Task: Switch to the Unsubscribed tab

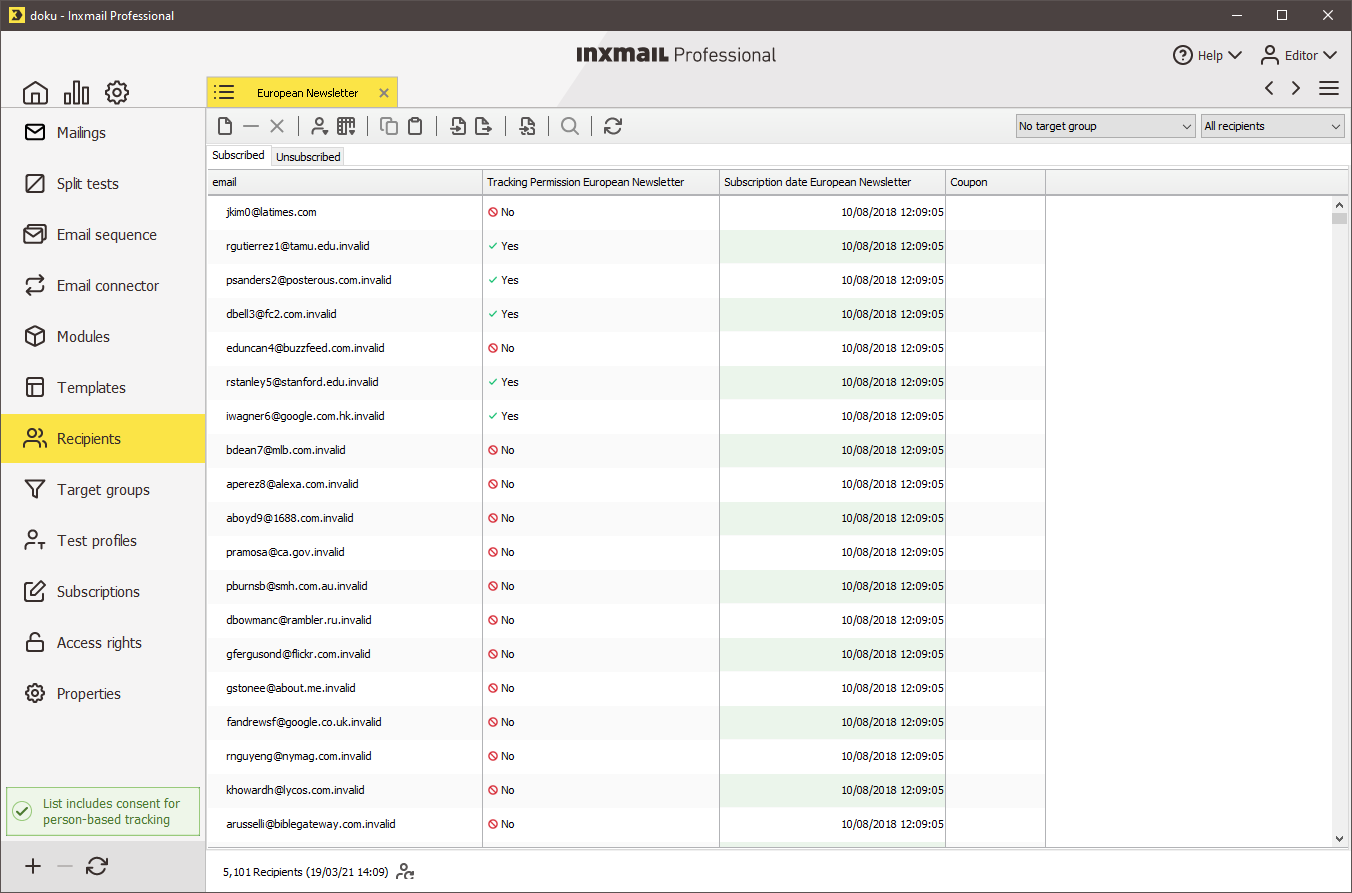Action: [308, 157]
